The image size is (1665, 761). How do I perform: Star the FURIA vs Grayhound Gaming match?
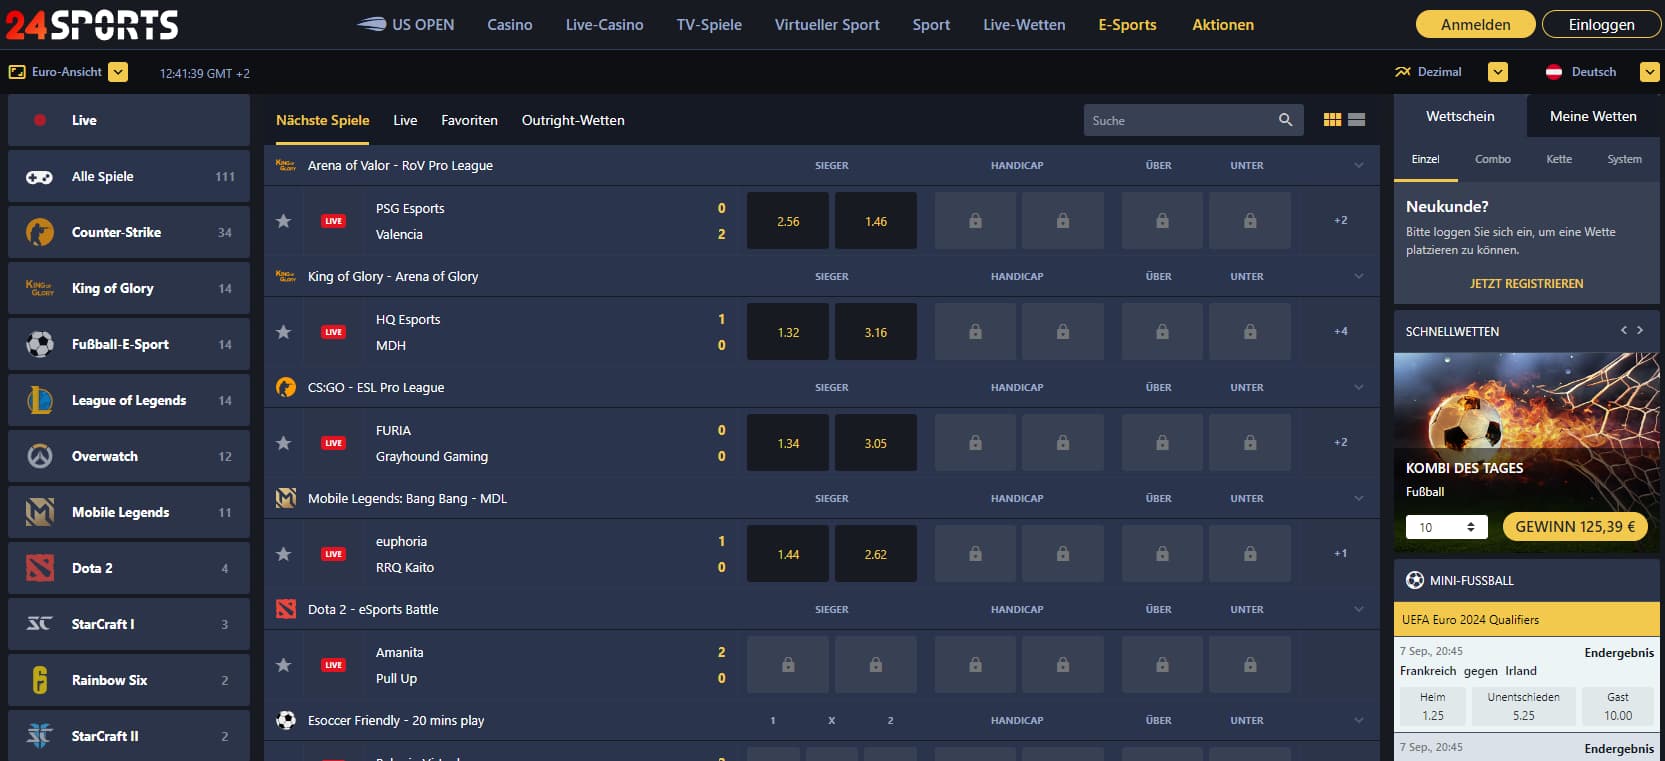284,443
